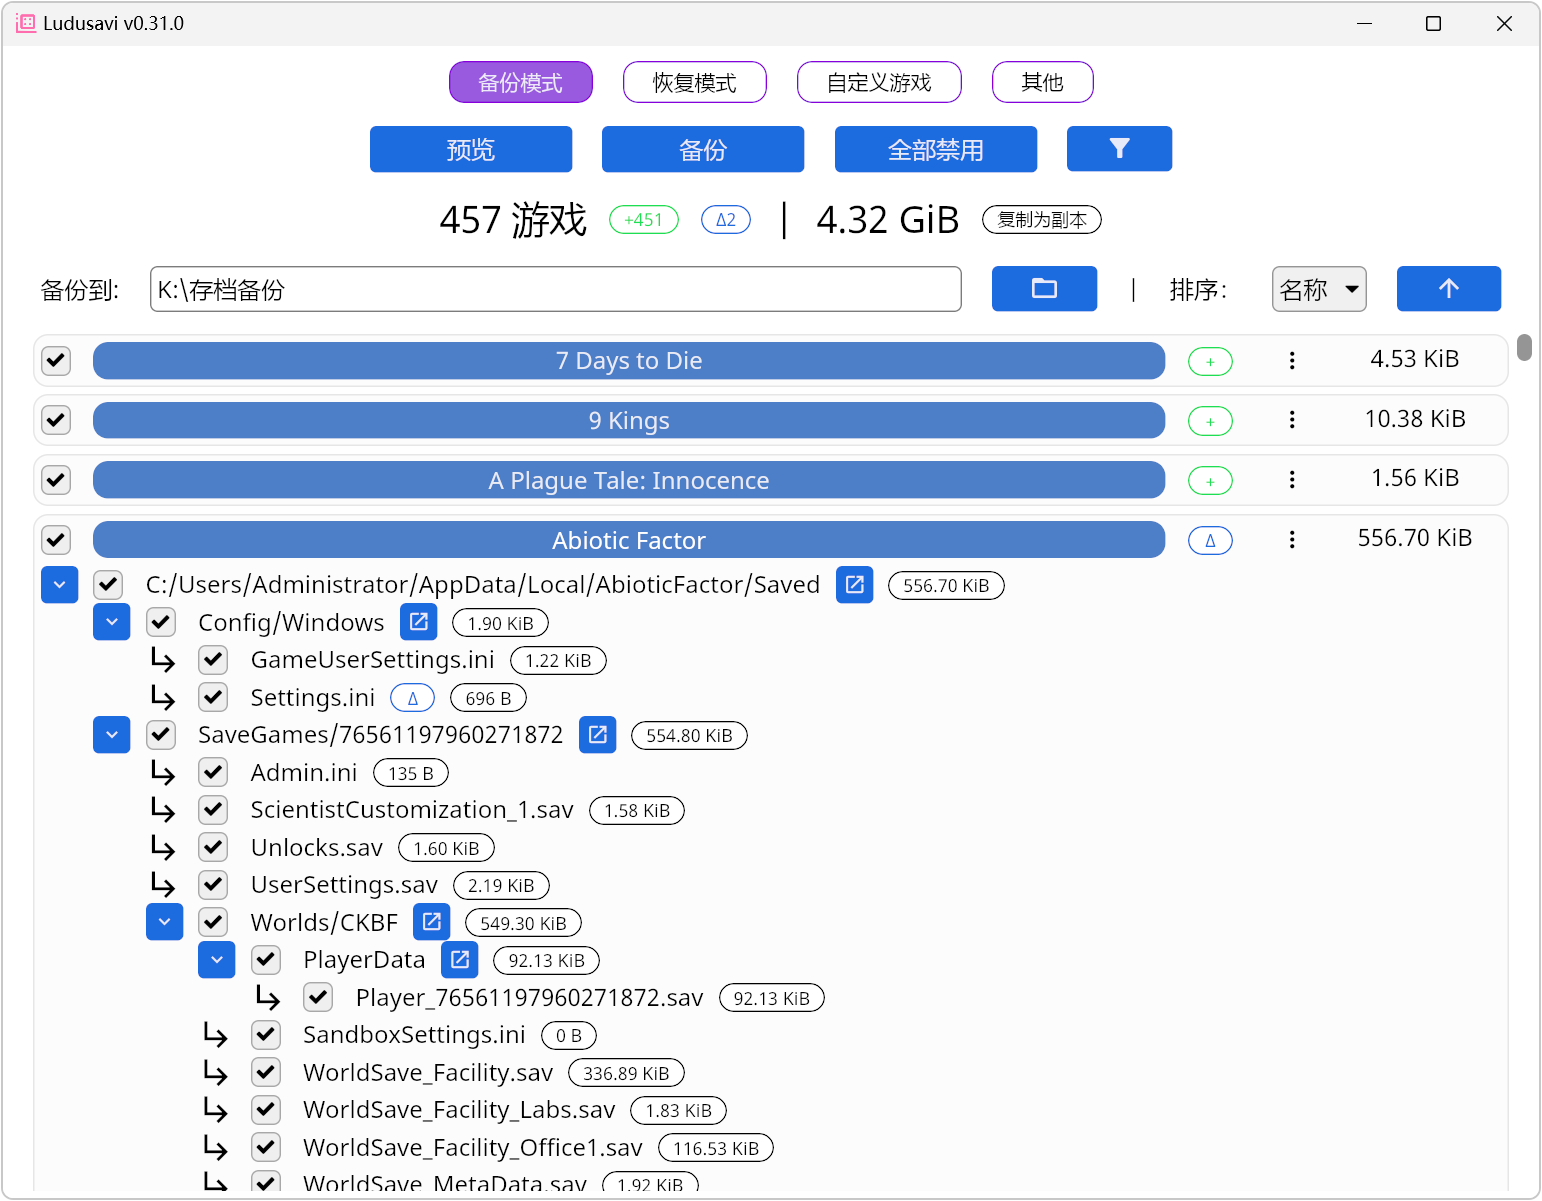
Task: Click the 全部禁用 button
Action: point(936,149)
